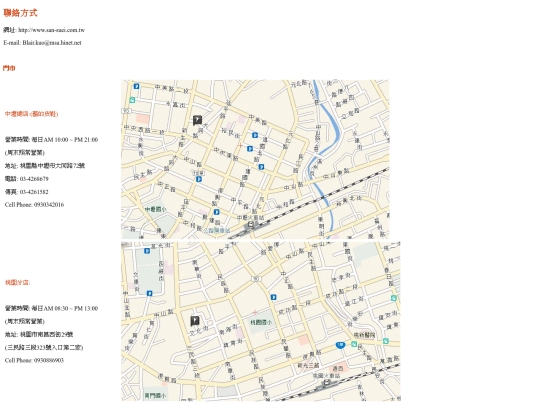Click the 門市 section heading
This screenshot has height=405, width=540.
tap(9, 68)
